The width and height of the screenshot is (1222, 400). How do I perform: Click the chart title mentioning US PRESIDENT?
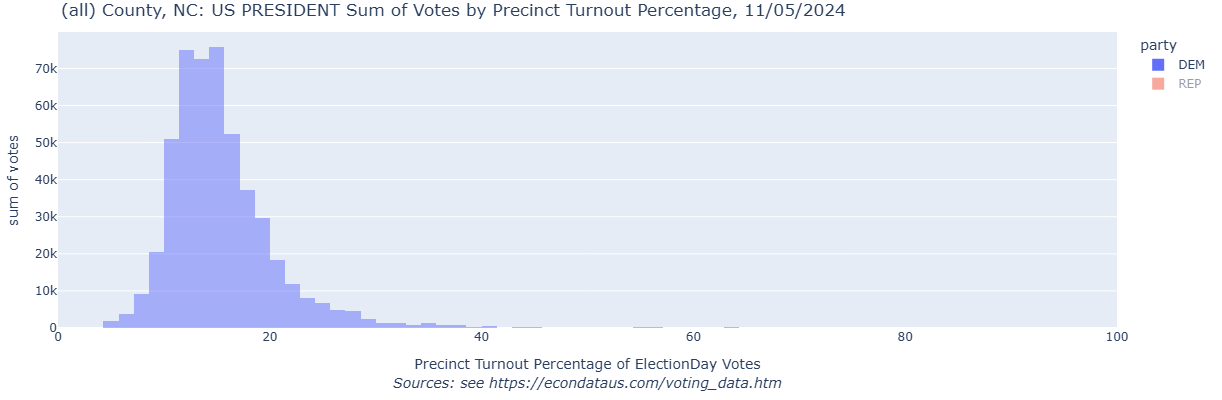453,11
